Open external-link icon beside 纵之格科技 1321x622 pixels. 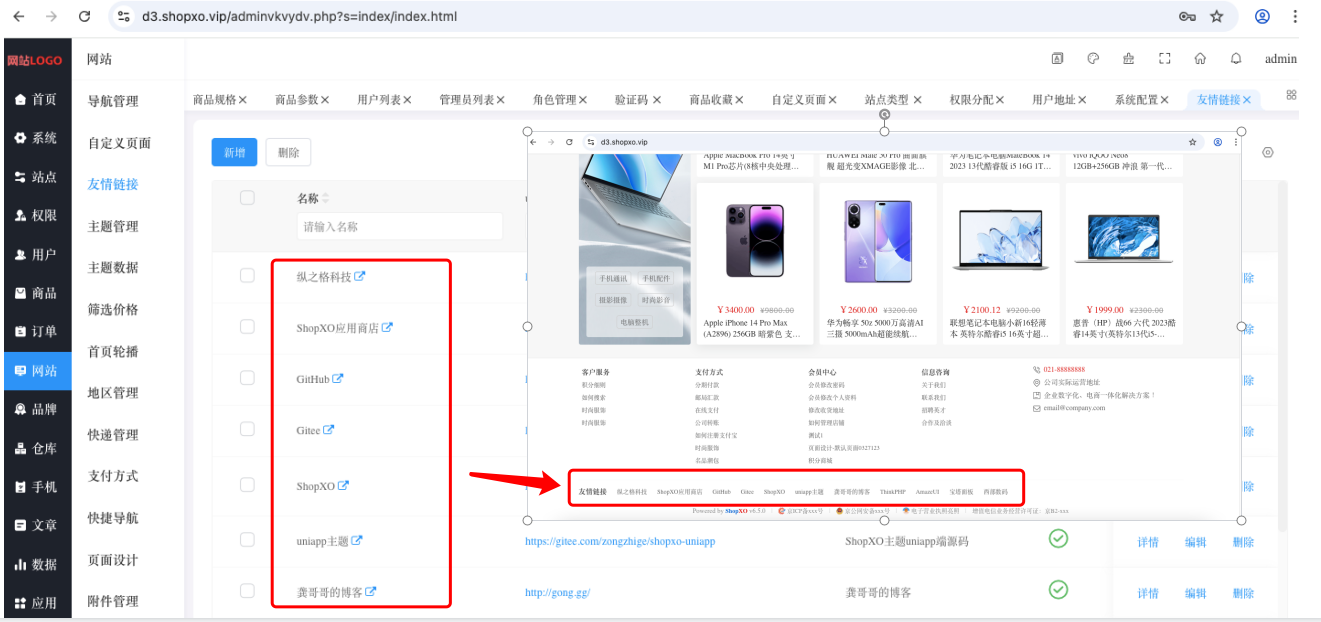[360, 276]
